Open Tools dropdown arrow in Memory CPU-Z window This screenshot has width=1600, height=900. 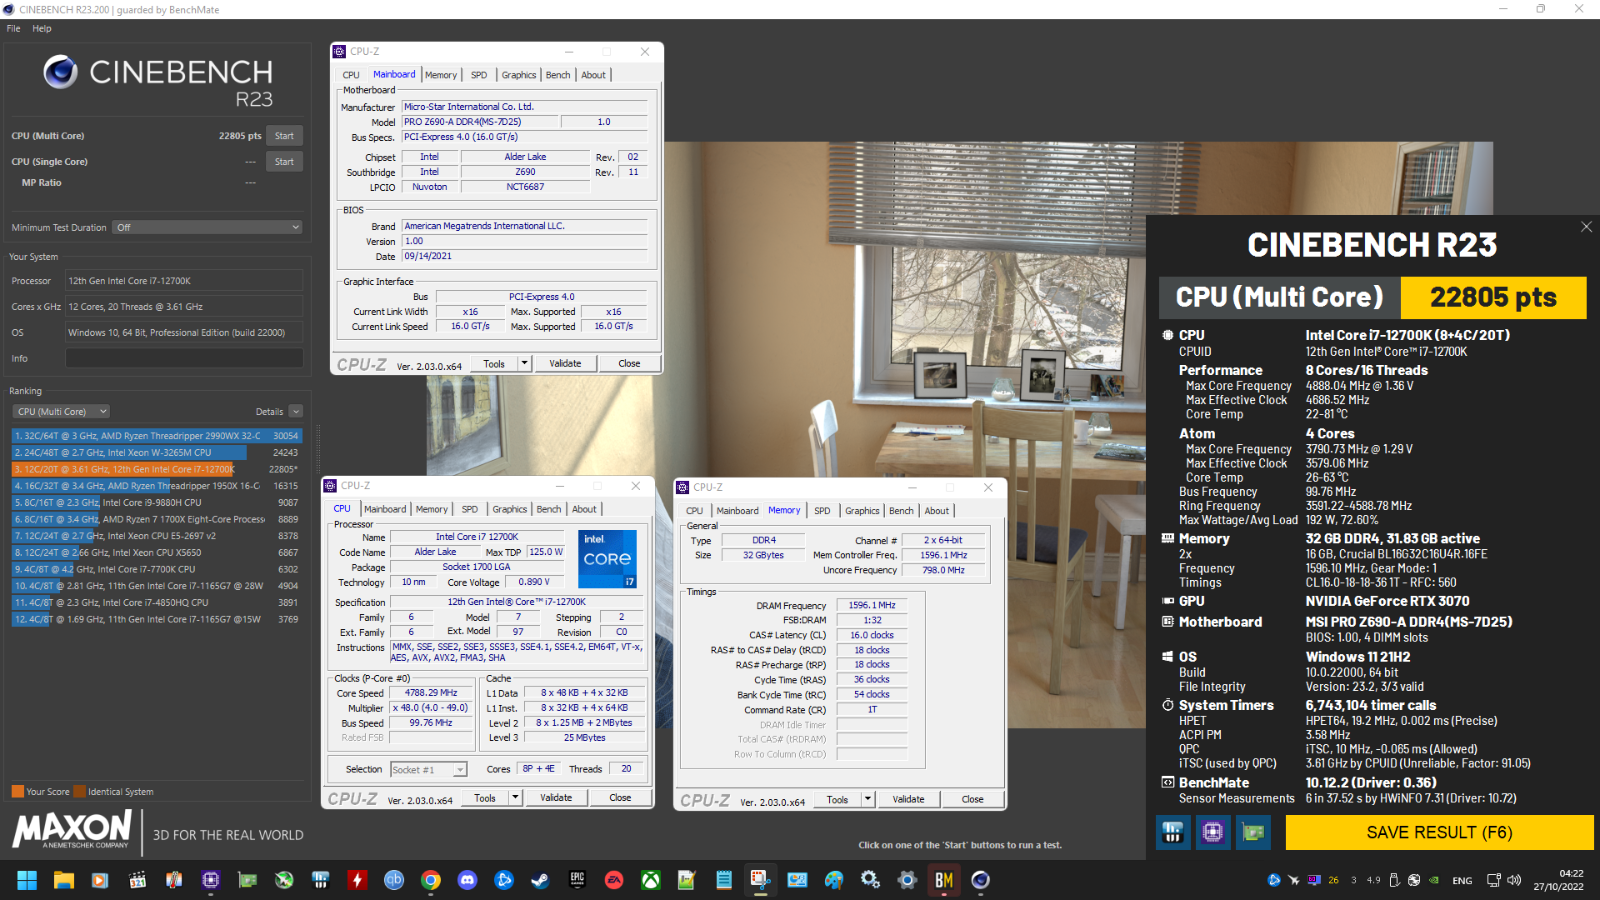pyautogui.click(x=868, y=799)
